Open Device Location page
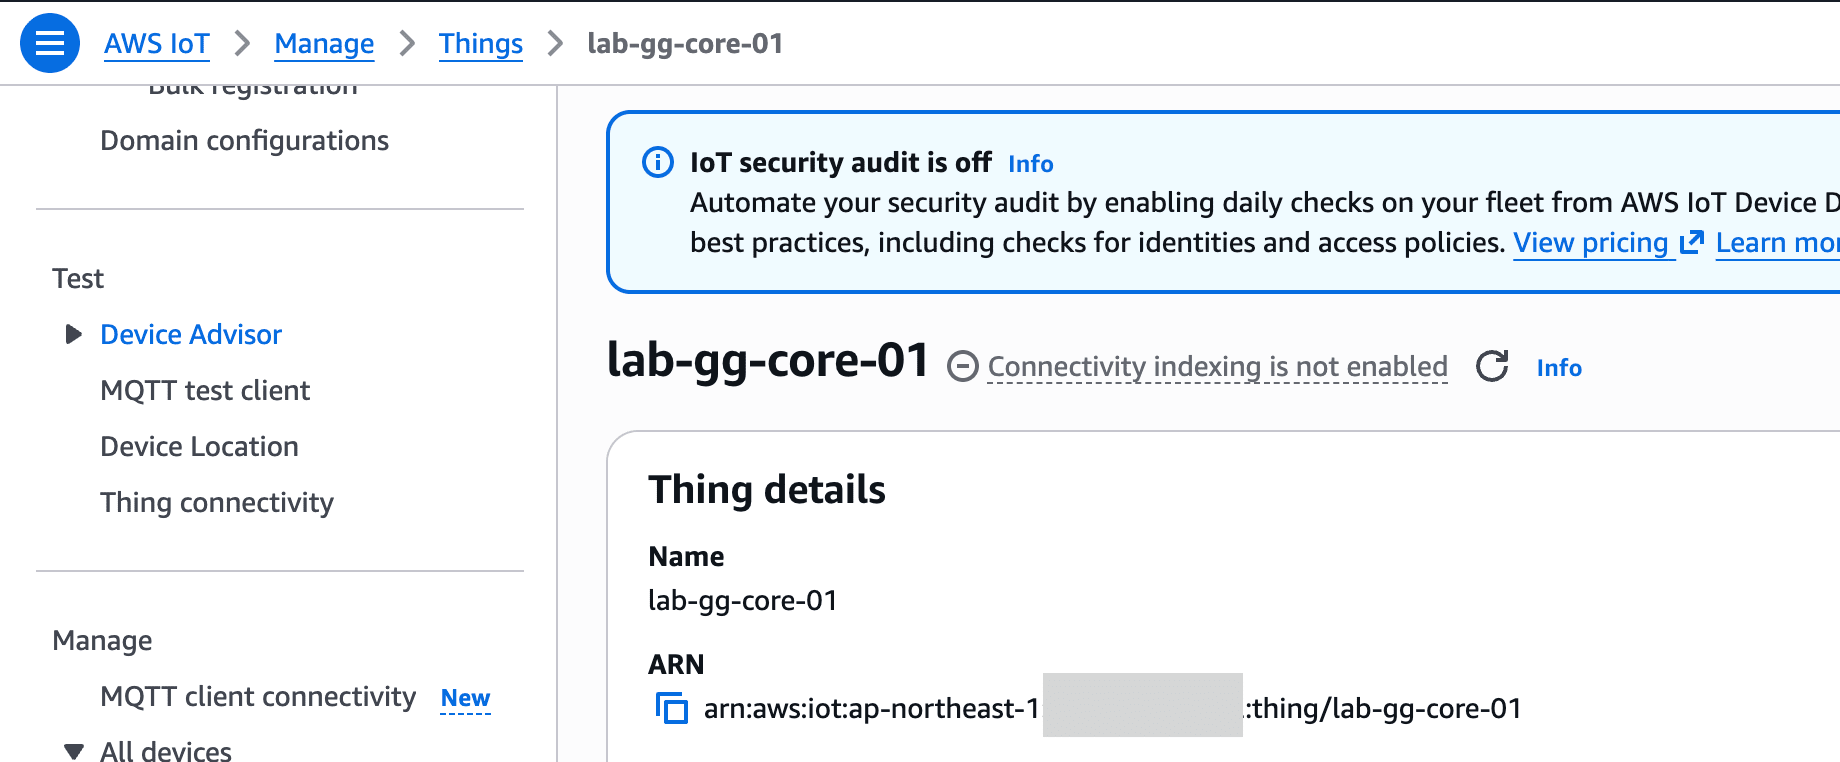1840x762 pixels. click(199, 446)
